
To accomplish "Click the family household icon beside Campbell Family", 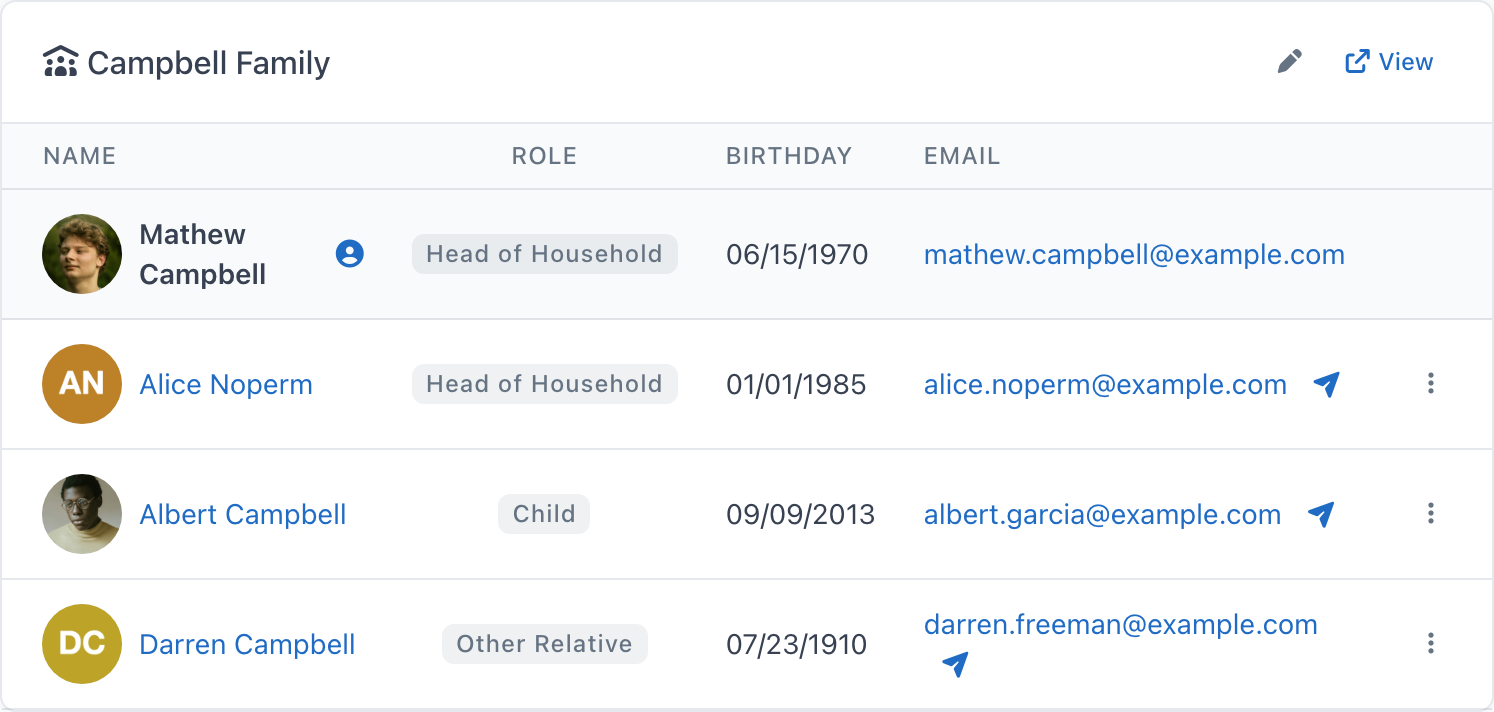I will [x=61, y=62].
